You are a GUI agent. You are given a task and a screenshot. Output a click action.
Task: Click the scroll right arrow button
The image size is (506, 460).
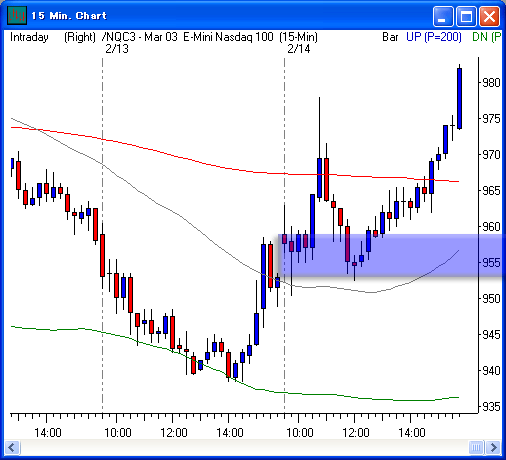[x=494, y=447]
